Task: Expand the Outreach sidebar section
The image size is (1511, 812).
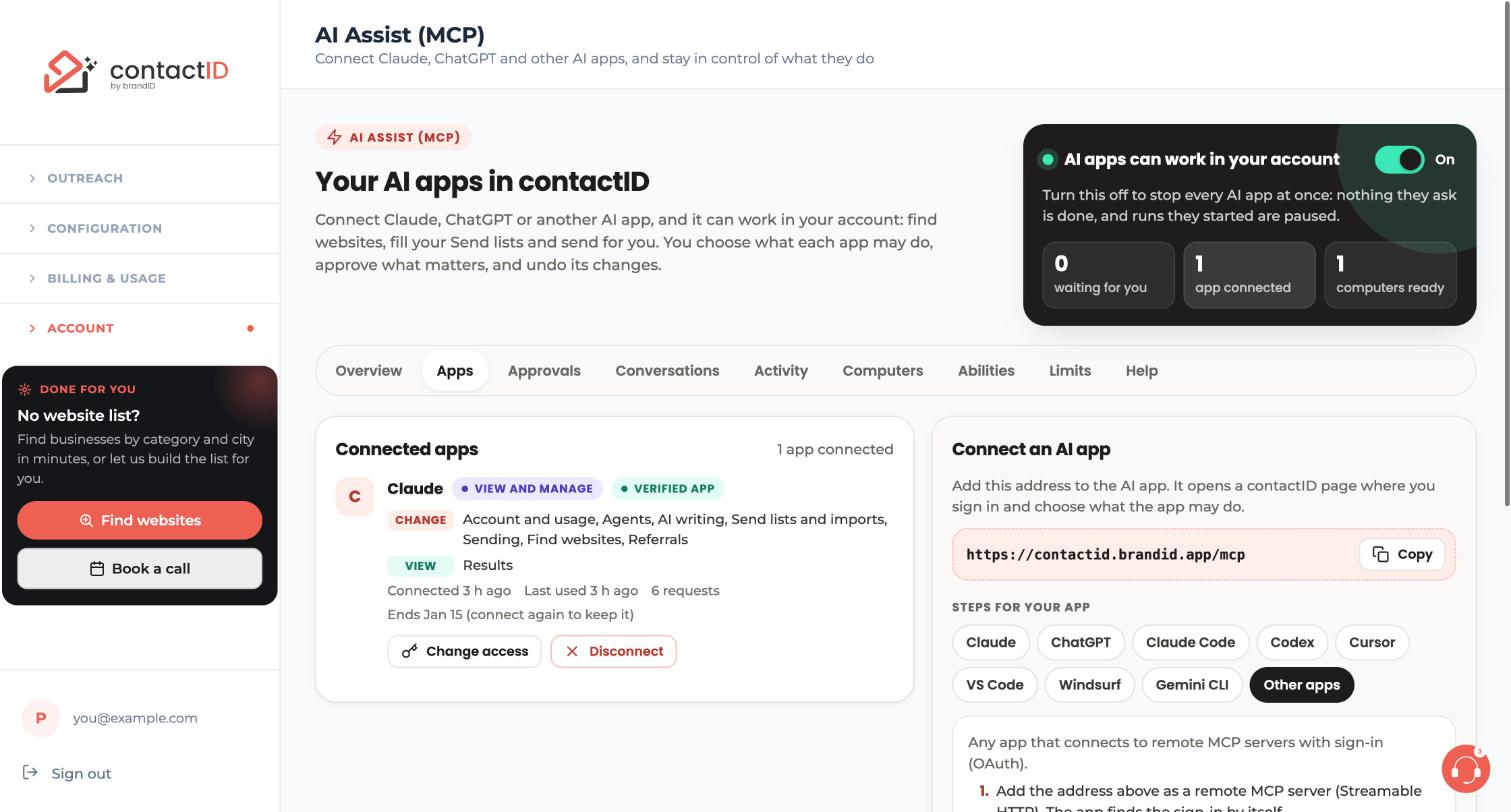Action: (x=140, y=178)
